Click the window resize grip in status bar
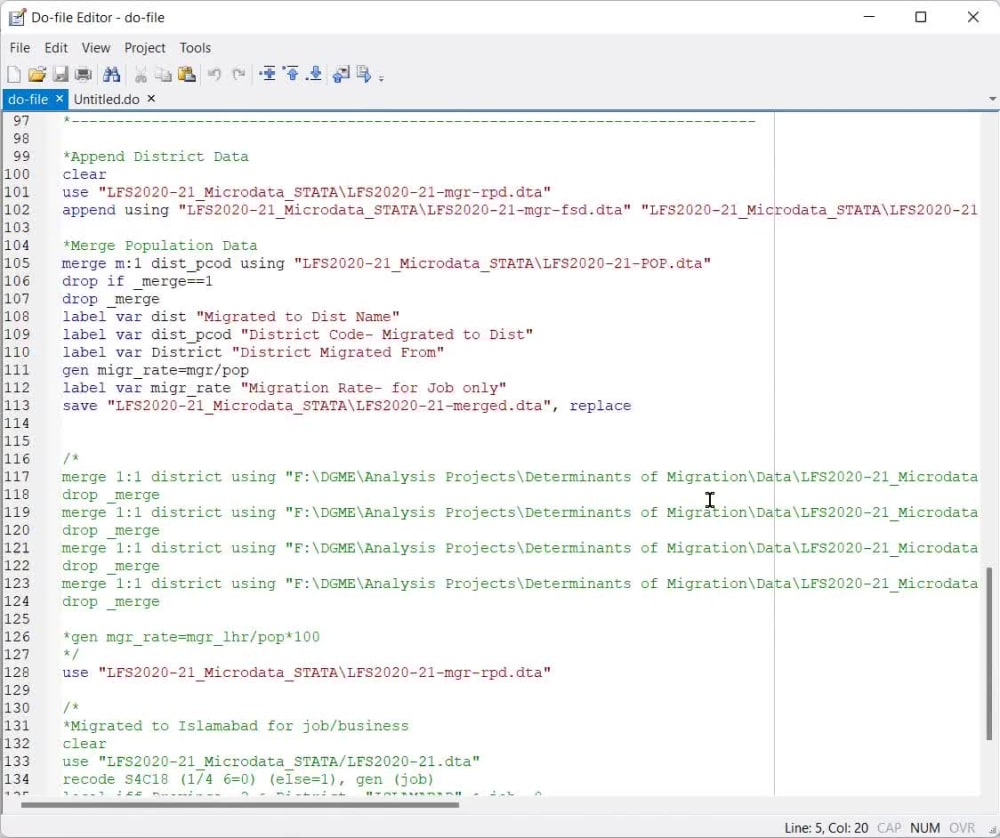 [x=992, y=830]
